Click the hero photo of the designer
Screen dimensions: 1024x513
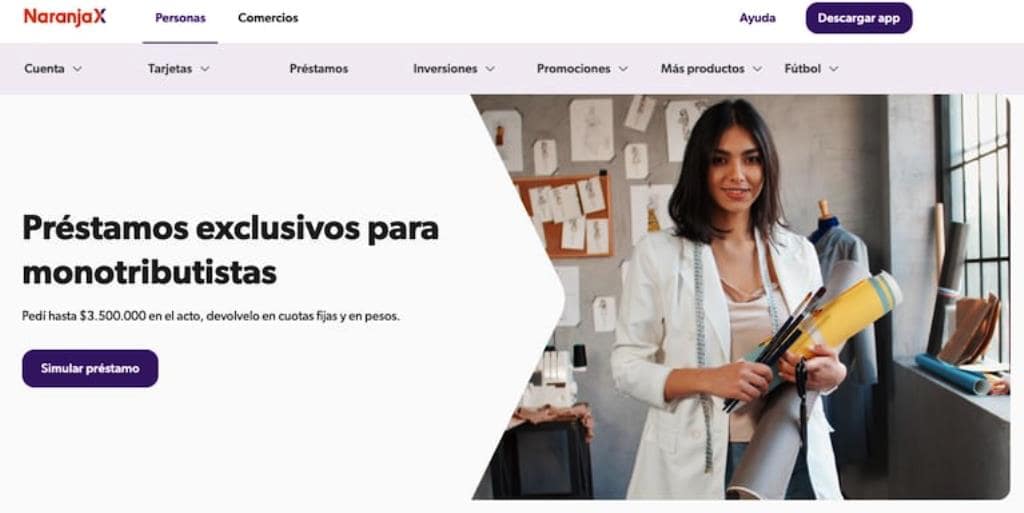coord(741,297)
